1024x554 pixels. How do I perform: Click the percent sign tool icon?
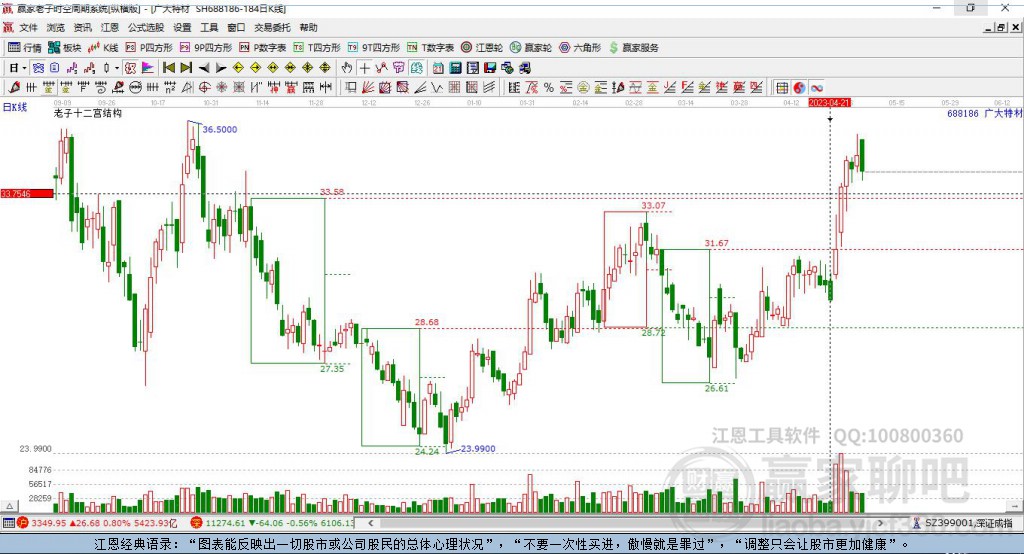(549, 88)
